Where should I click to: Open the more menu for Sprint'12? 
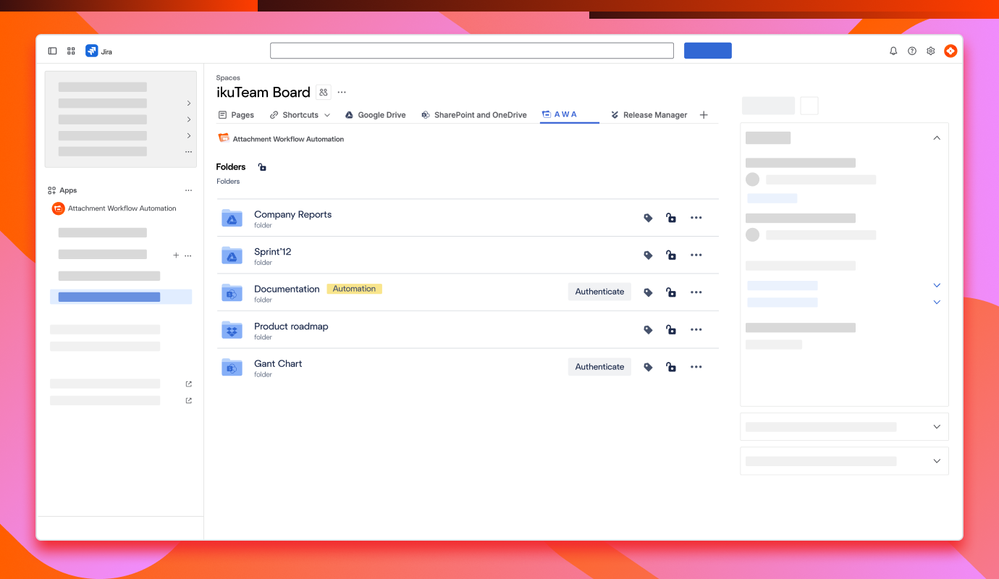pos(696,255)
